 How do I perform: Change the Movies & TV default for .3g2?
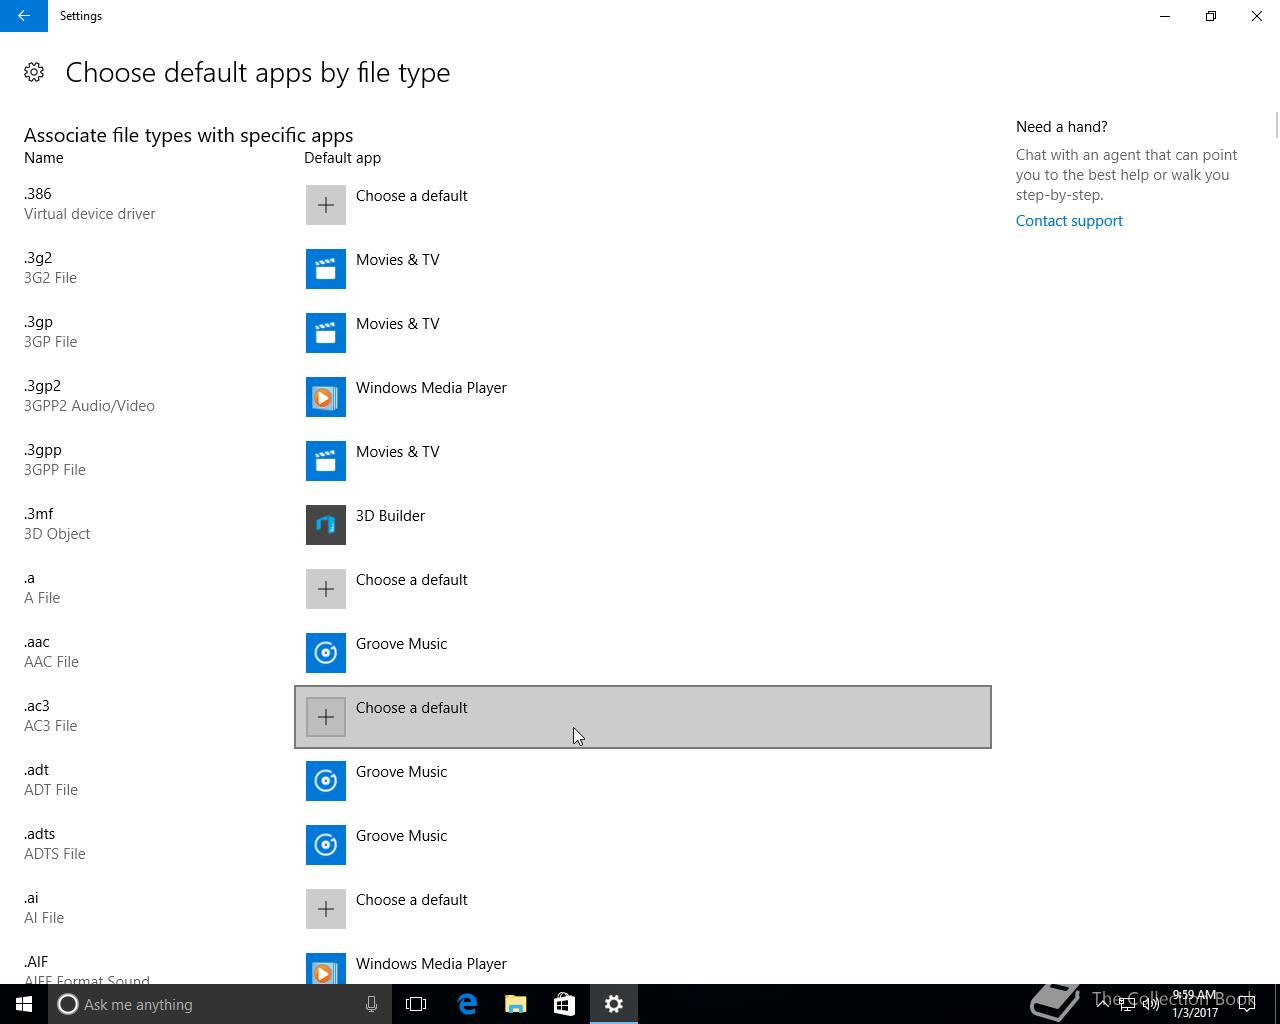[643, 269]
